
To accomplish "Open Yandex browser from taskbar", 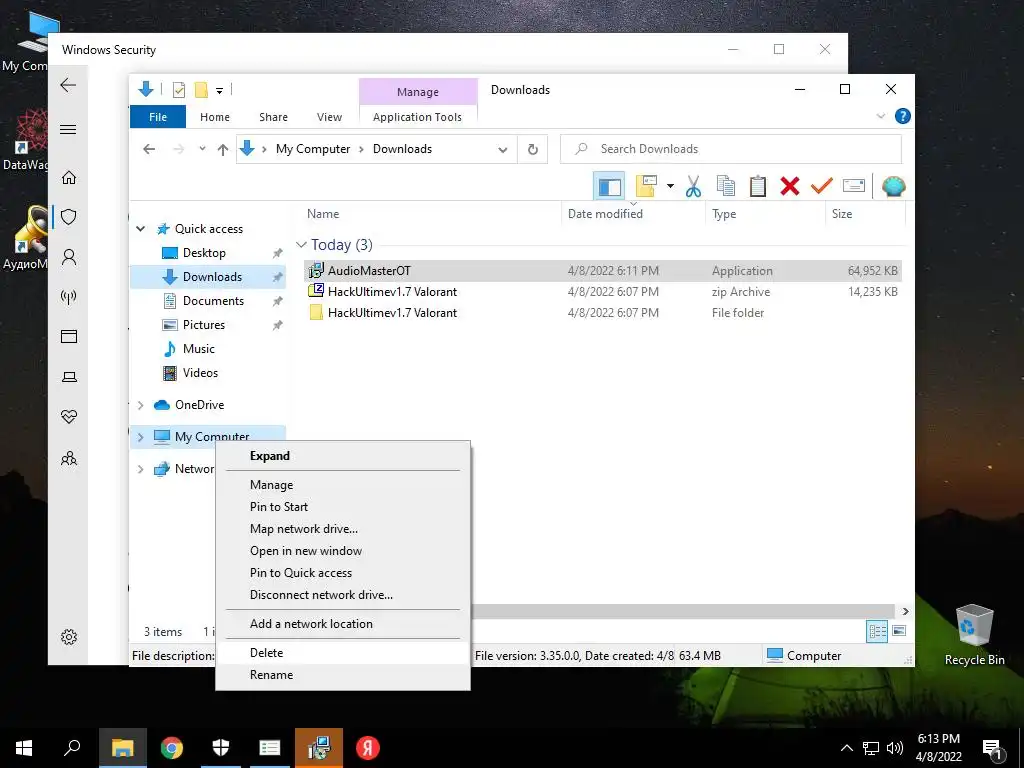I will coord(368,748).
